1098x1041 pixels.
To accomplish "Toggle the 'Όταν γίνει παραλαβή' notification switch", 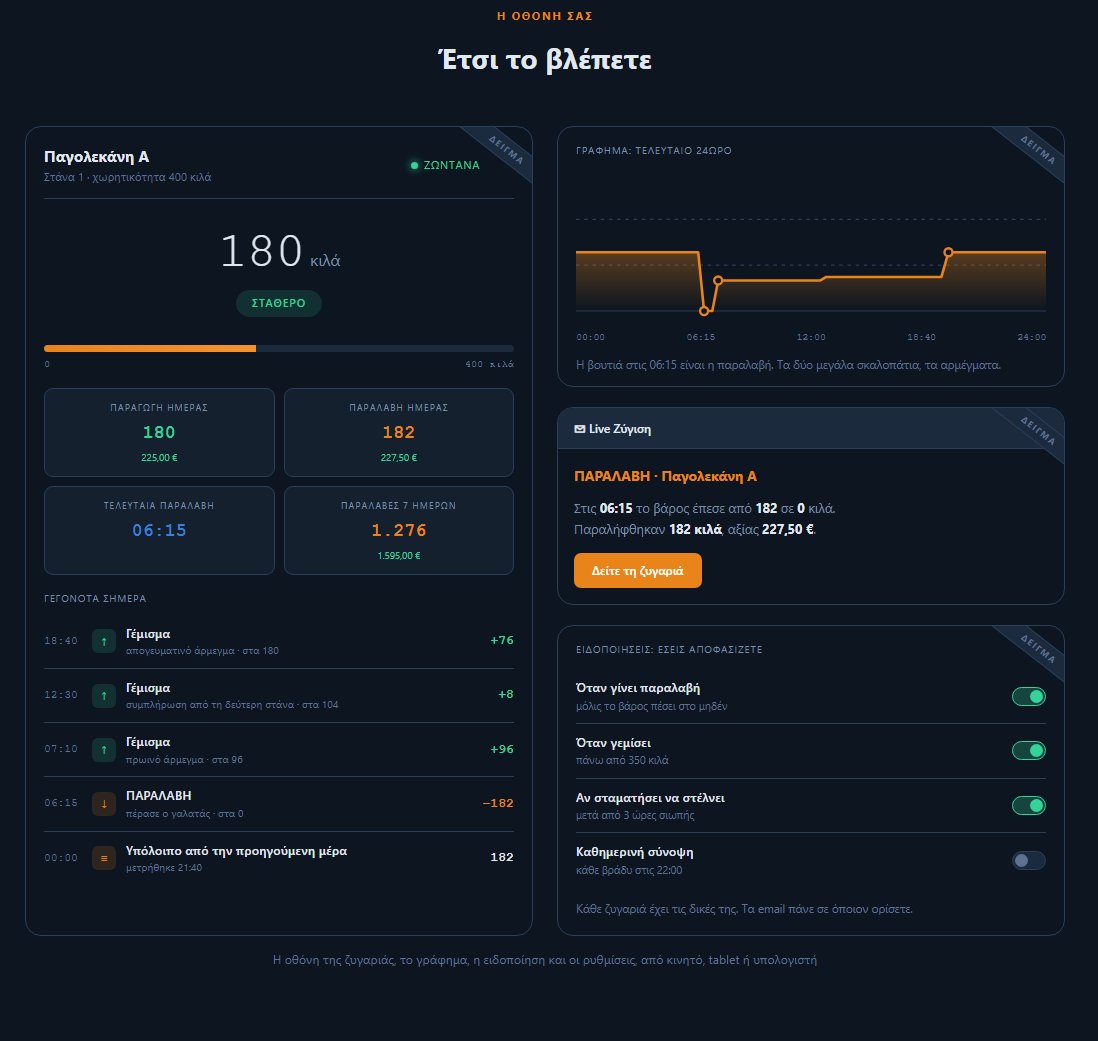I will tap(1029, 697).
